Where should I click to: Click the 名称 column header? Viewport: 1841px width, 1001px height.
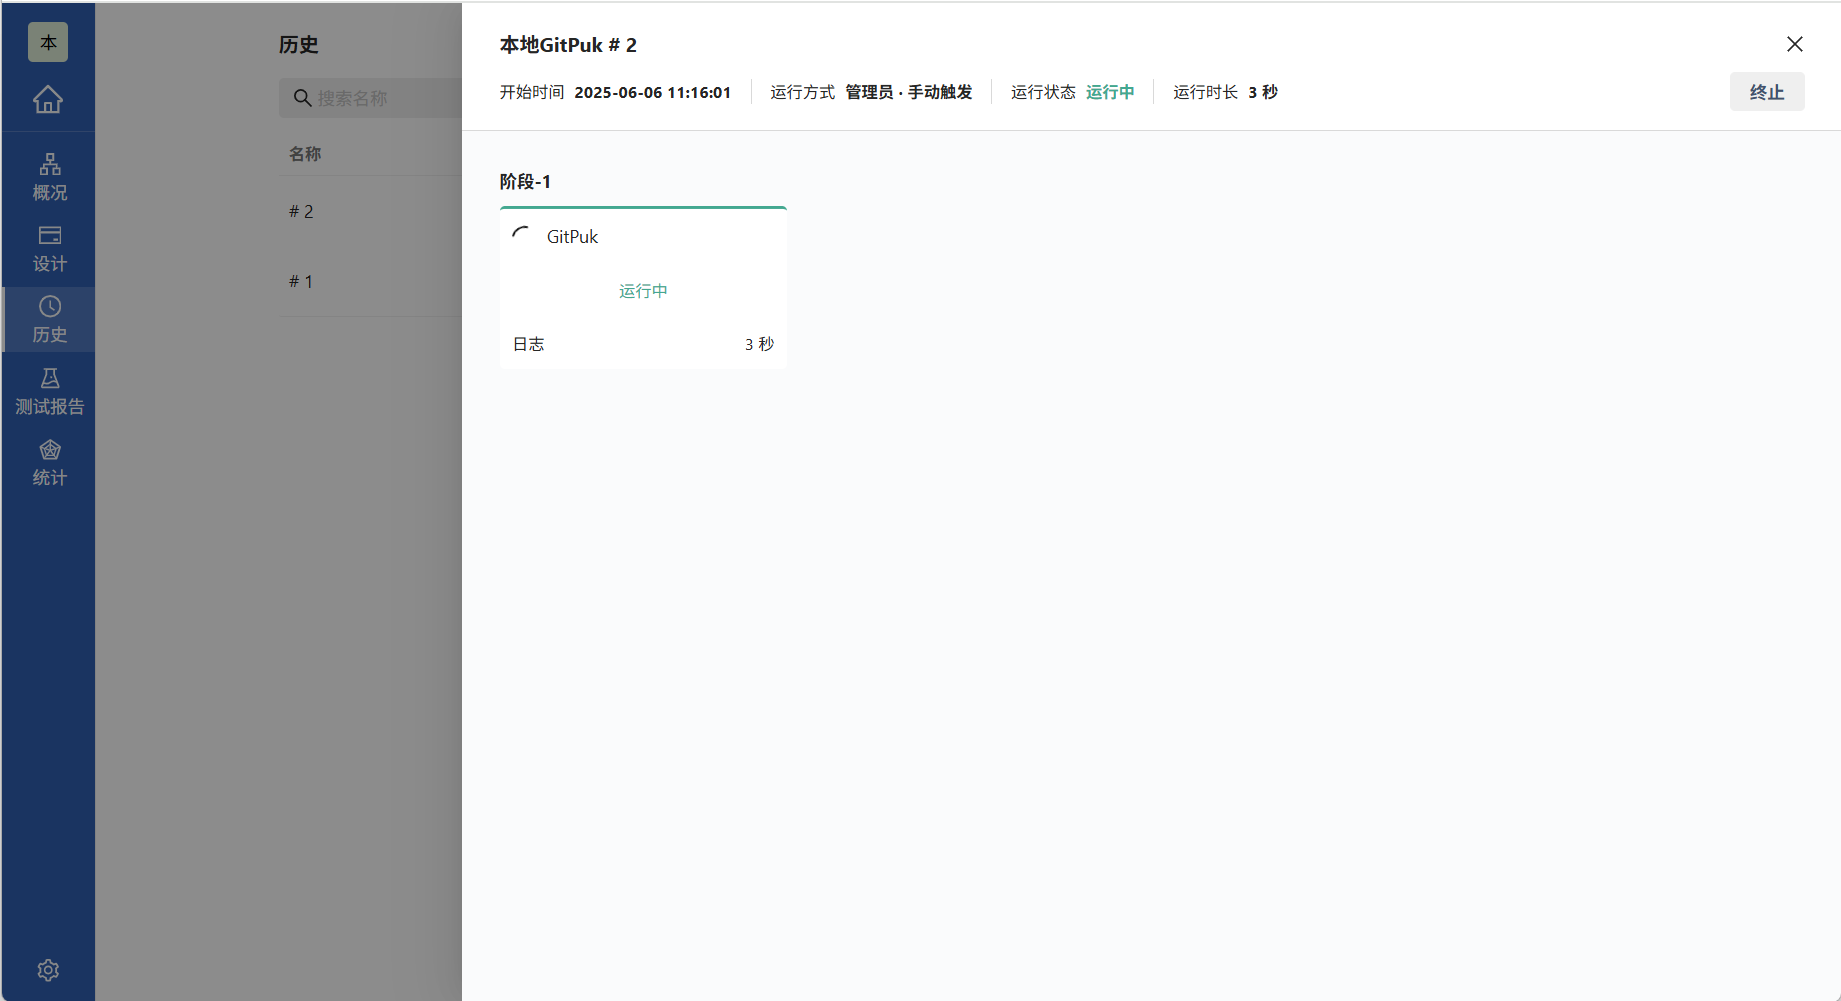pyautogui.click(x=305, y=154)
